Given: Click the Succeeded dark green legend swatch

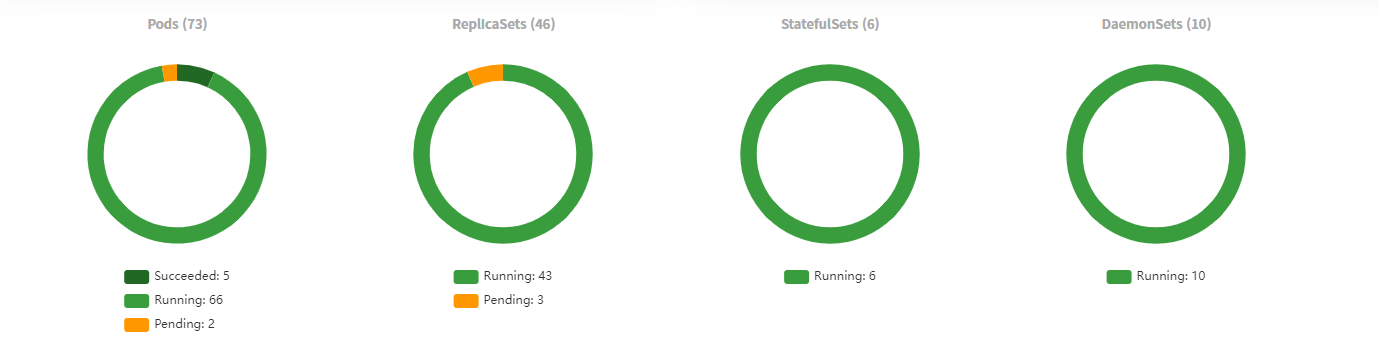Looking at the screenshot, I should pos(137,277).
